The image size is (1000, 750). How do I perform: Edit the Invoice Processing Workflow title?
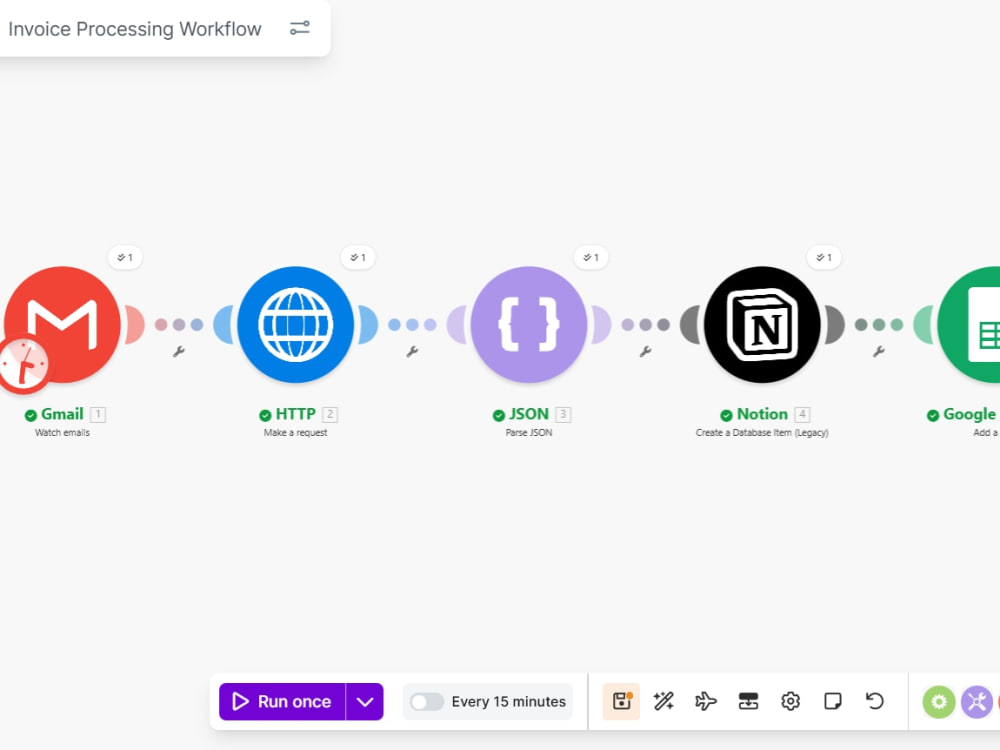click(x=135, y=29)
